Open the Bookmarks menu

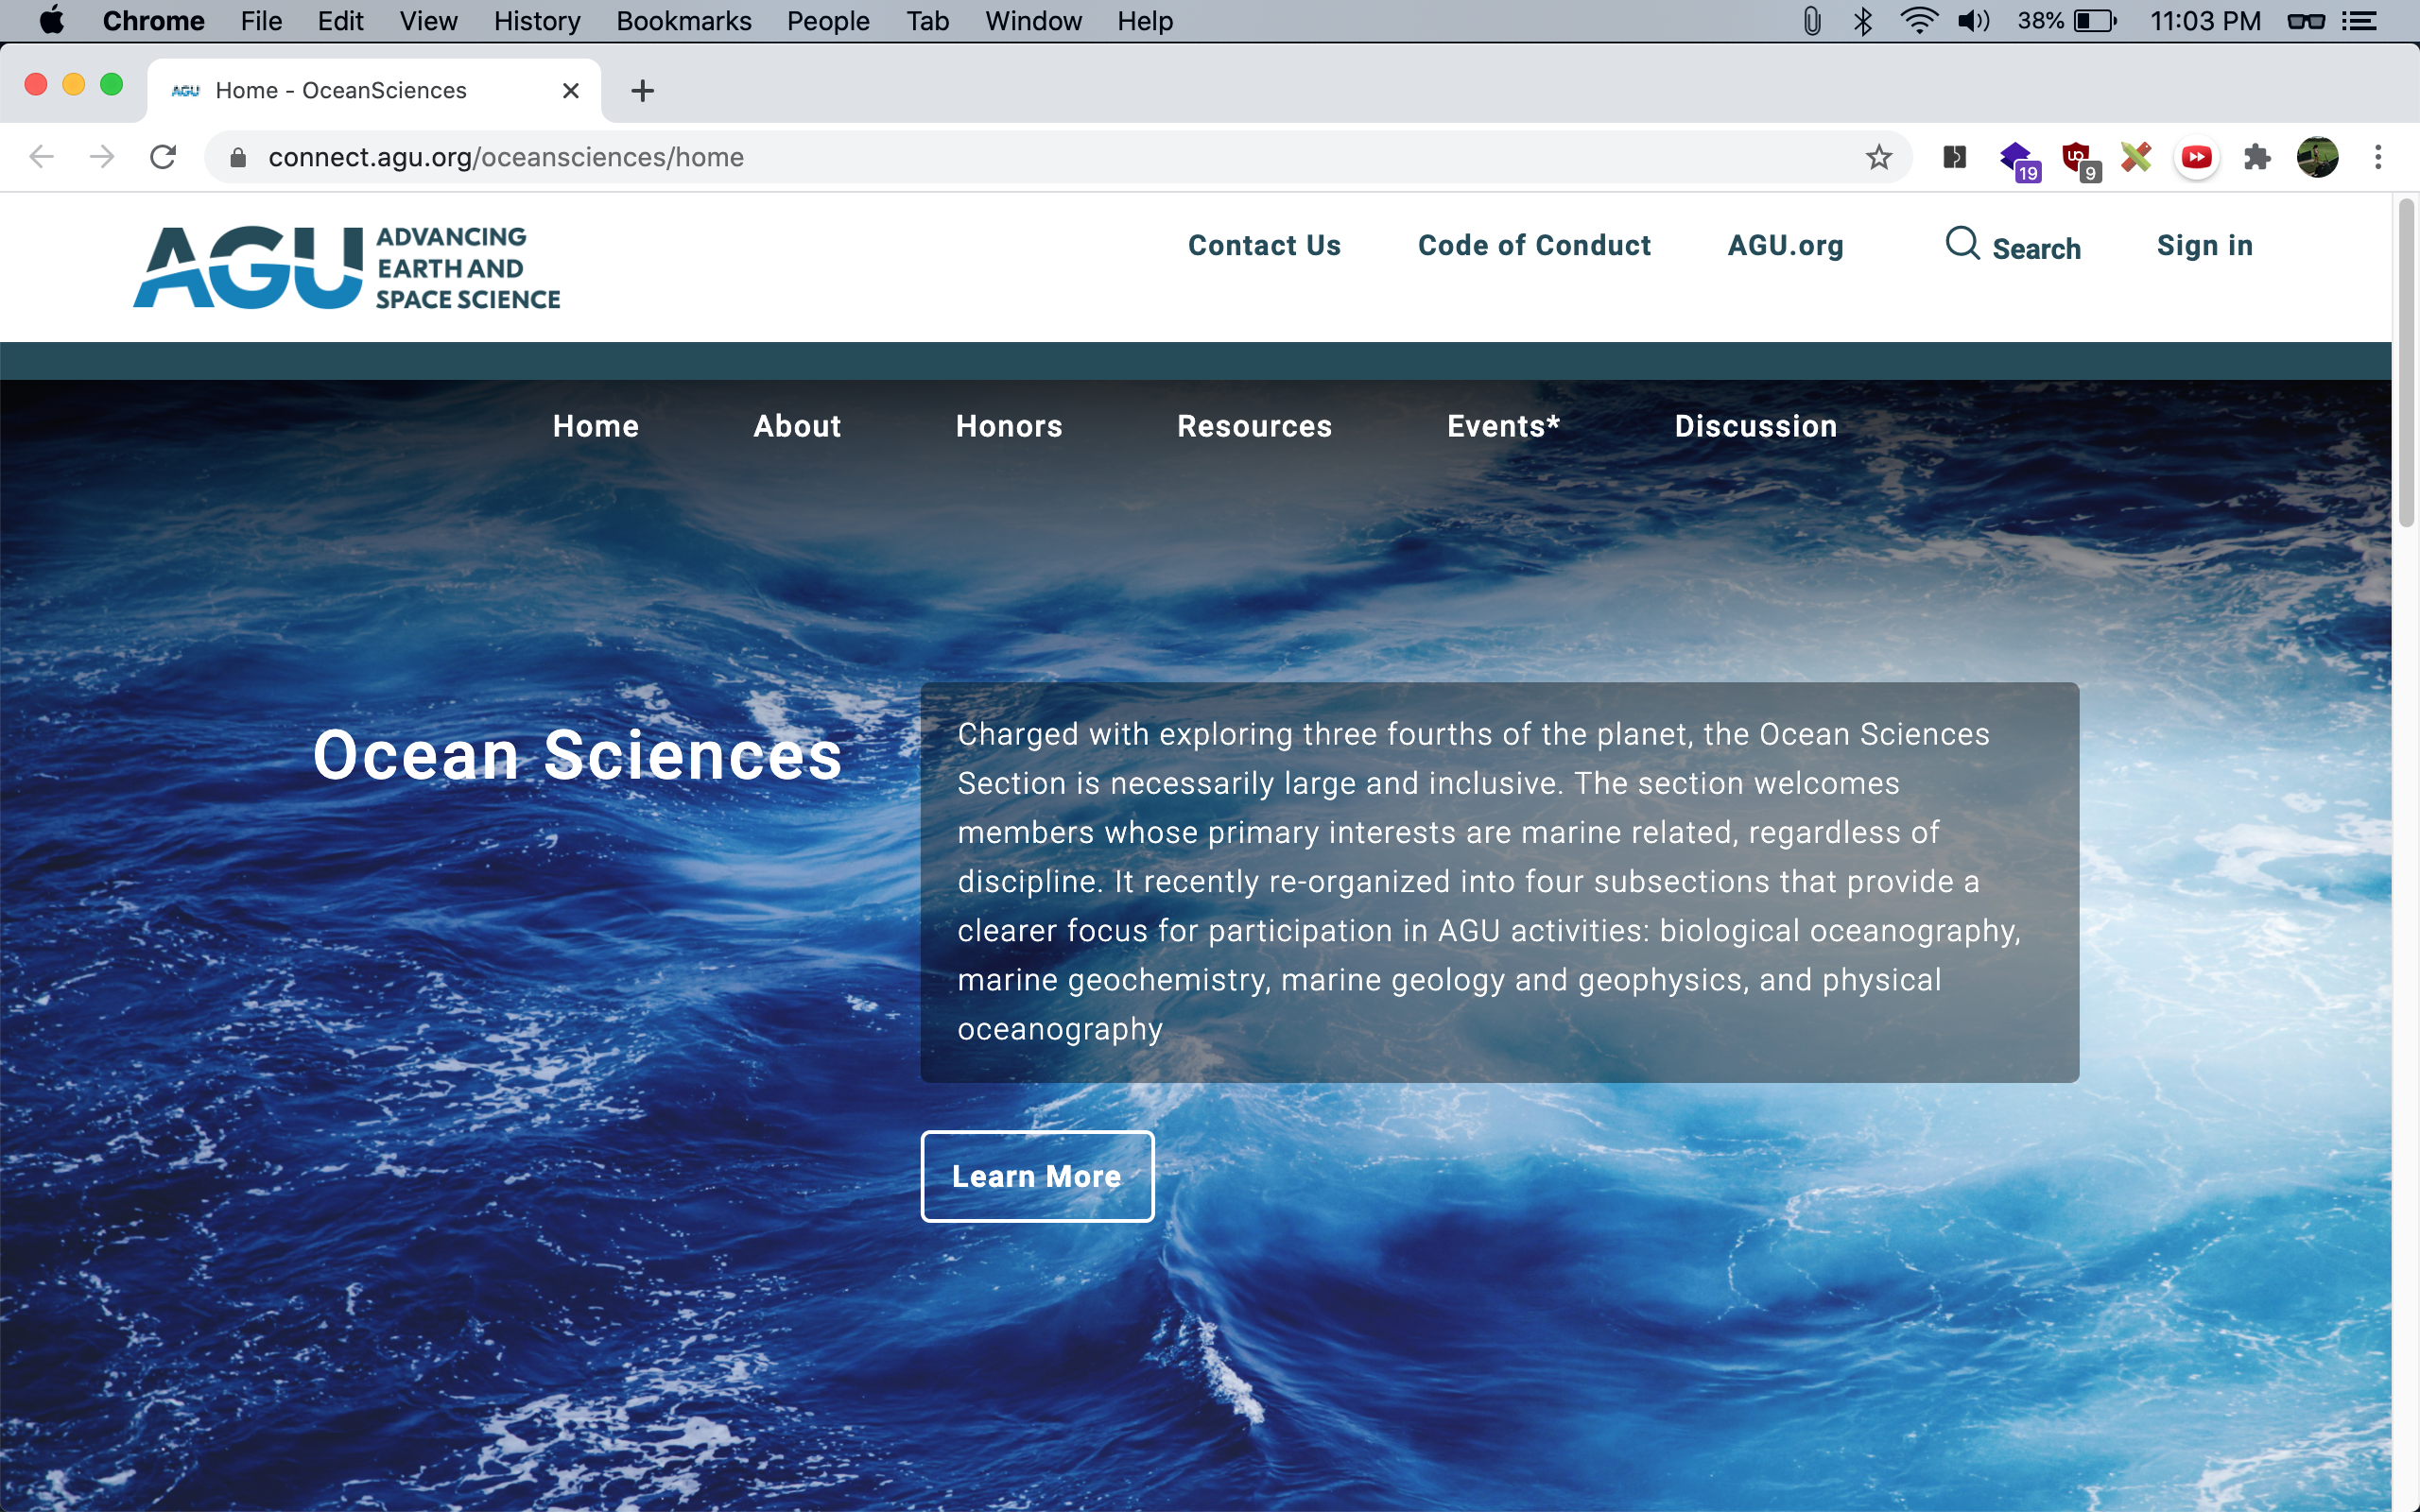683,21
